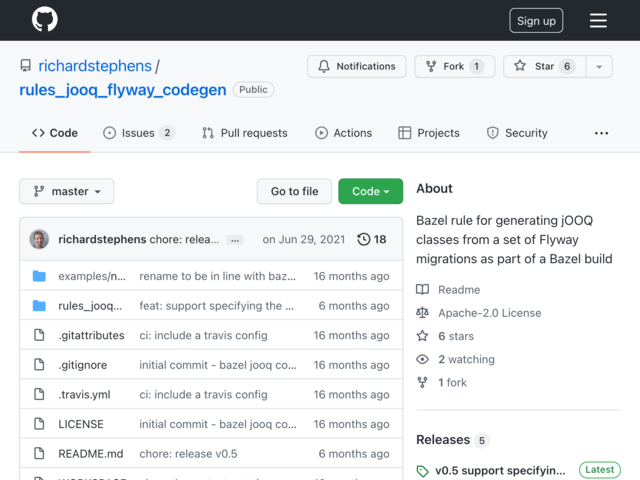The height and width of the screenshot is (480, 640).
Task: Open rules_jooq_flyway_codegen repository link
Action: tap(122, 89)
